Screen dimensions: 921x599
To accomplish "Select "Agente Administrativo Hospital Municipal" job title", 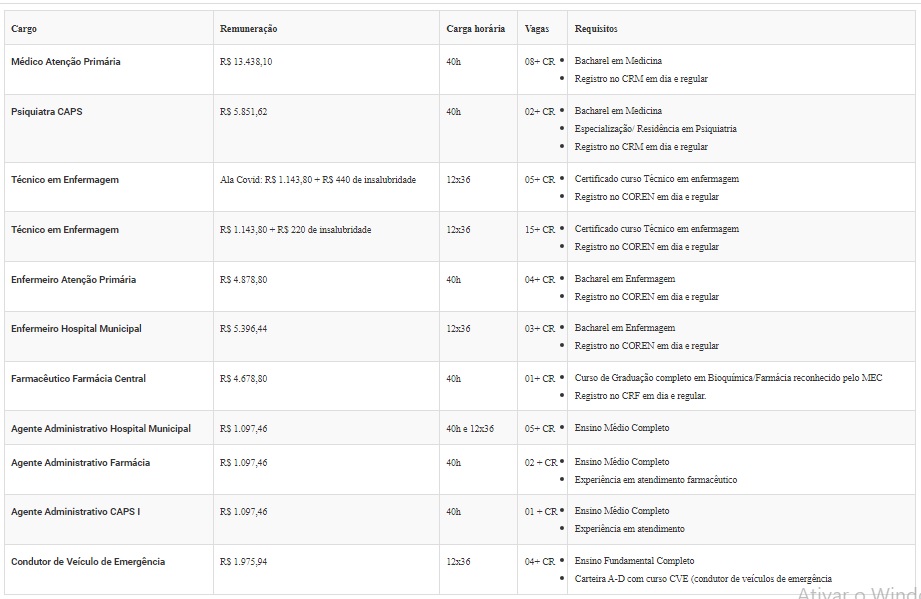I will [x=101, y=429].
